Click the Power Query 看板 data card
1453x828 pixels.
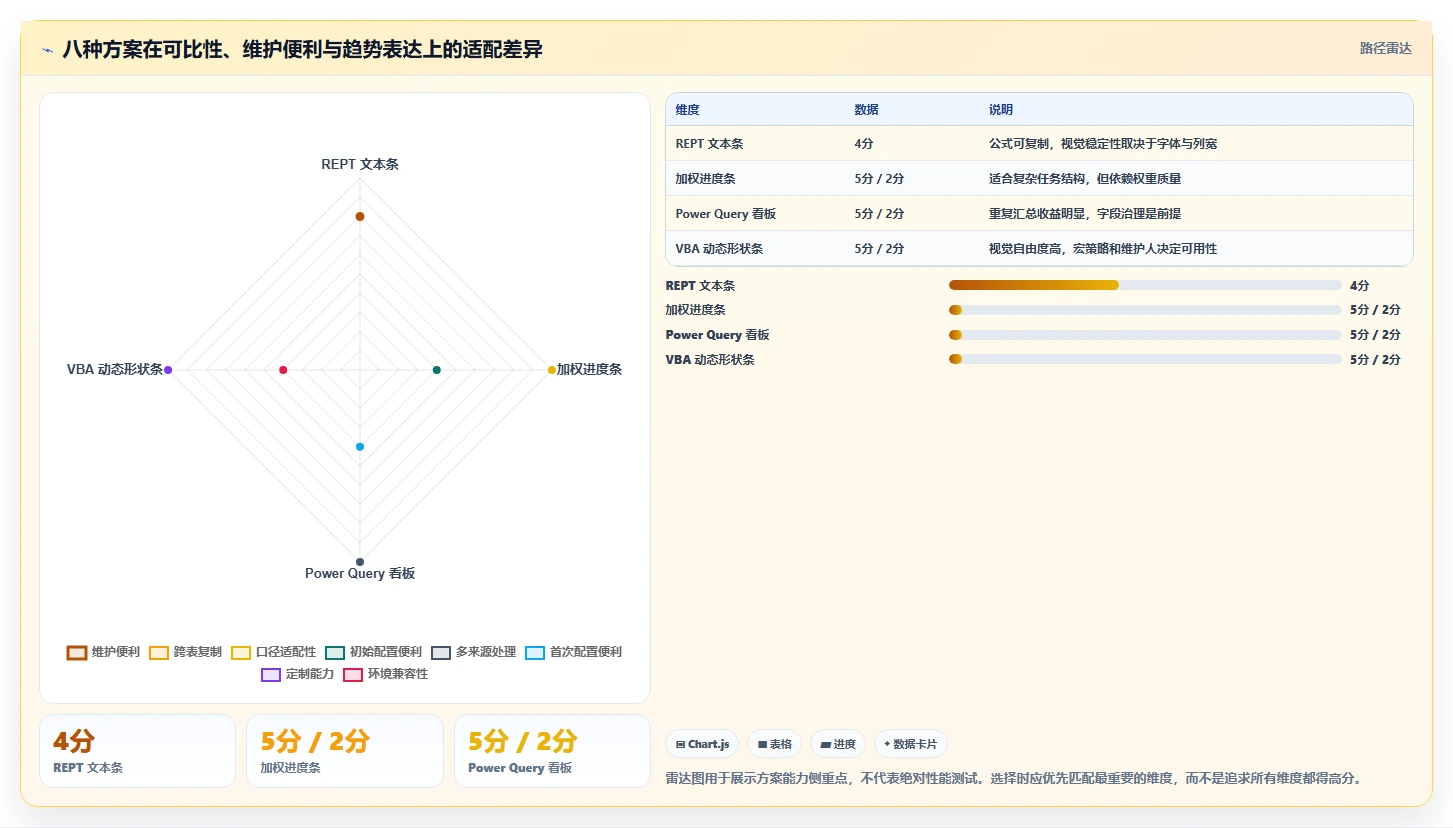(552, 751)
